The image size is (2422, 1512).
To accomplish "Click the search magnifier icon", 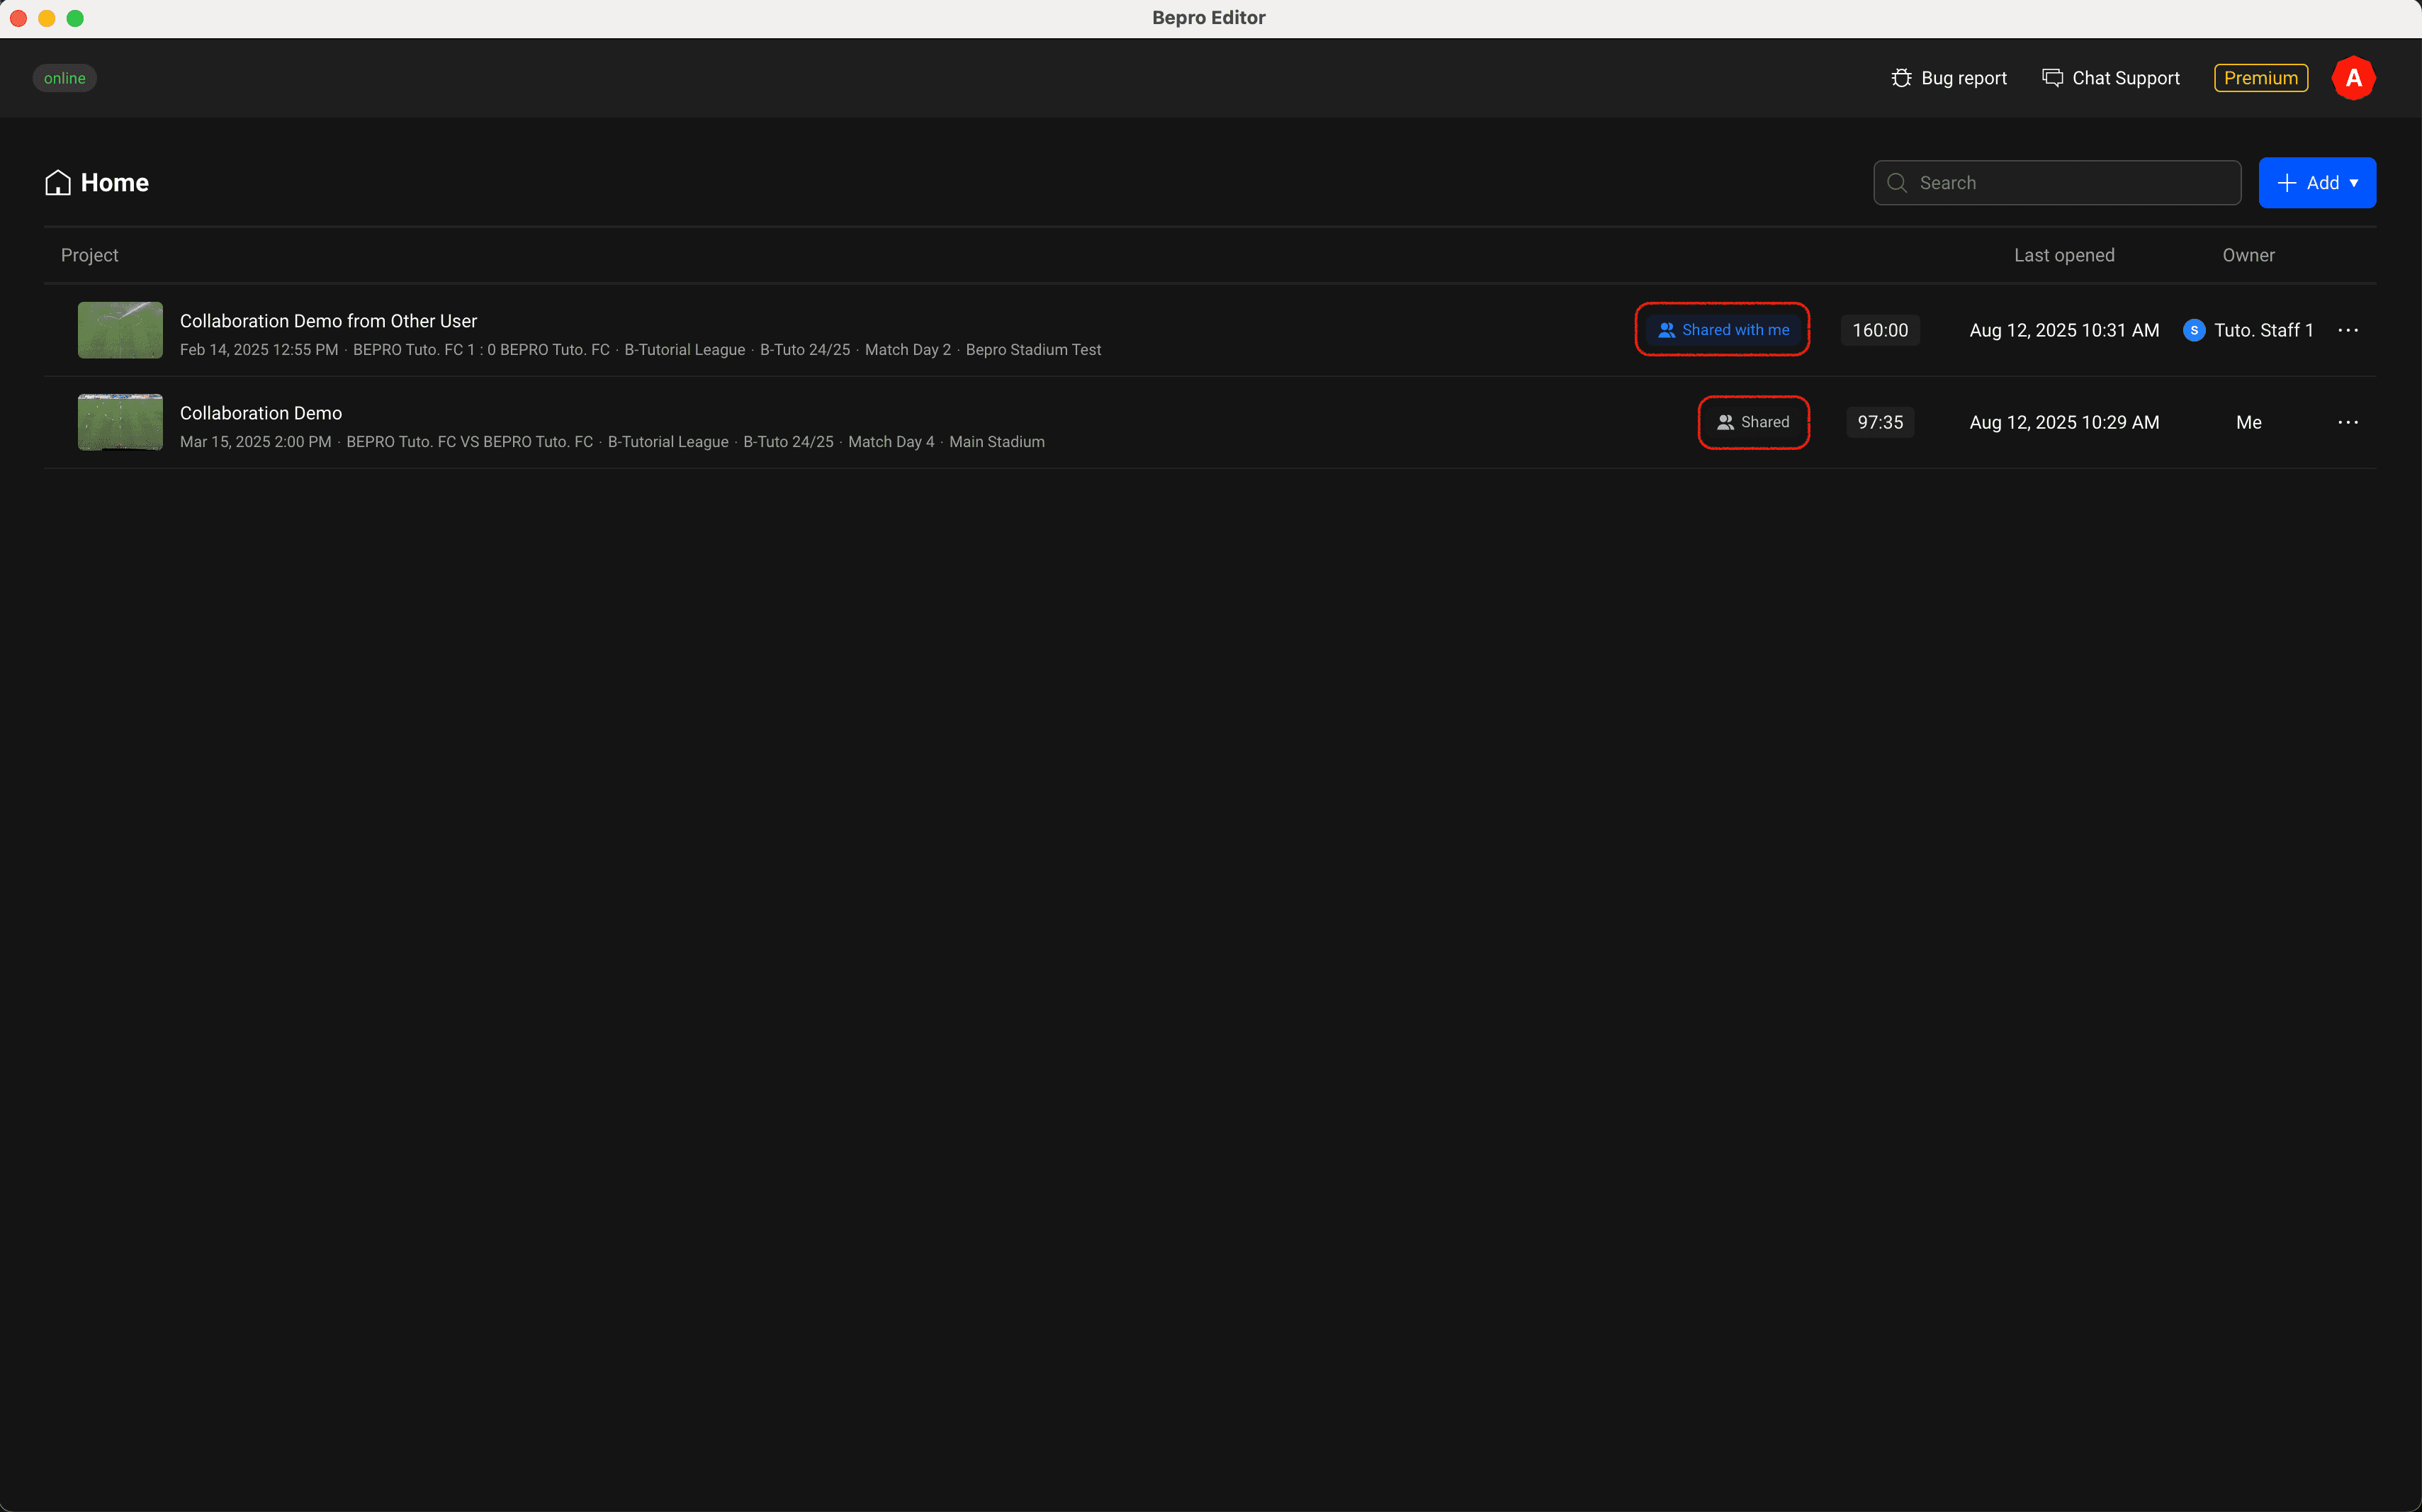I will pos(1896,183).
